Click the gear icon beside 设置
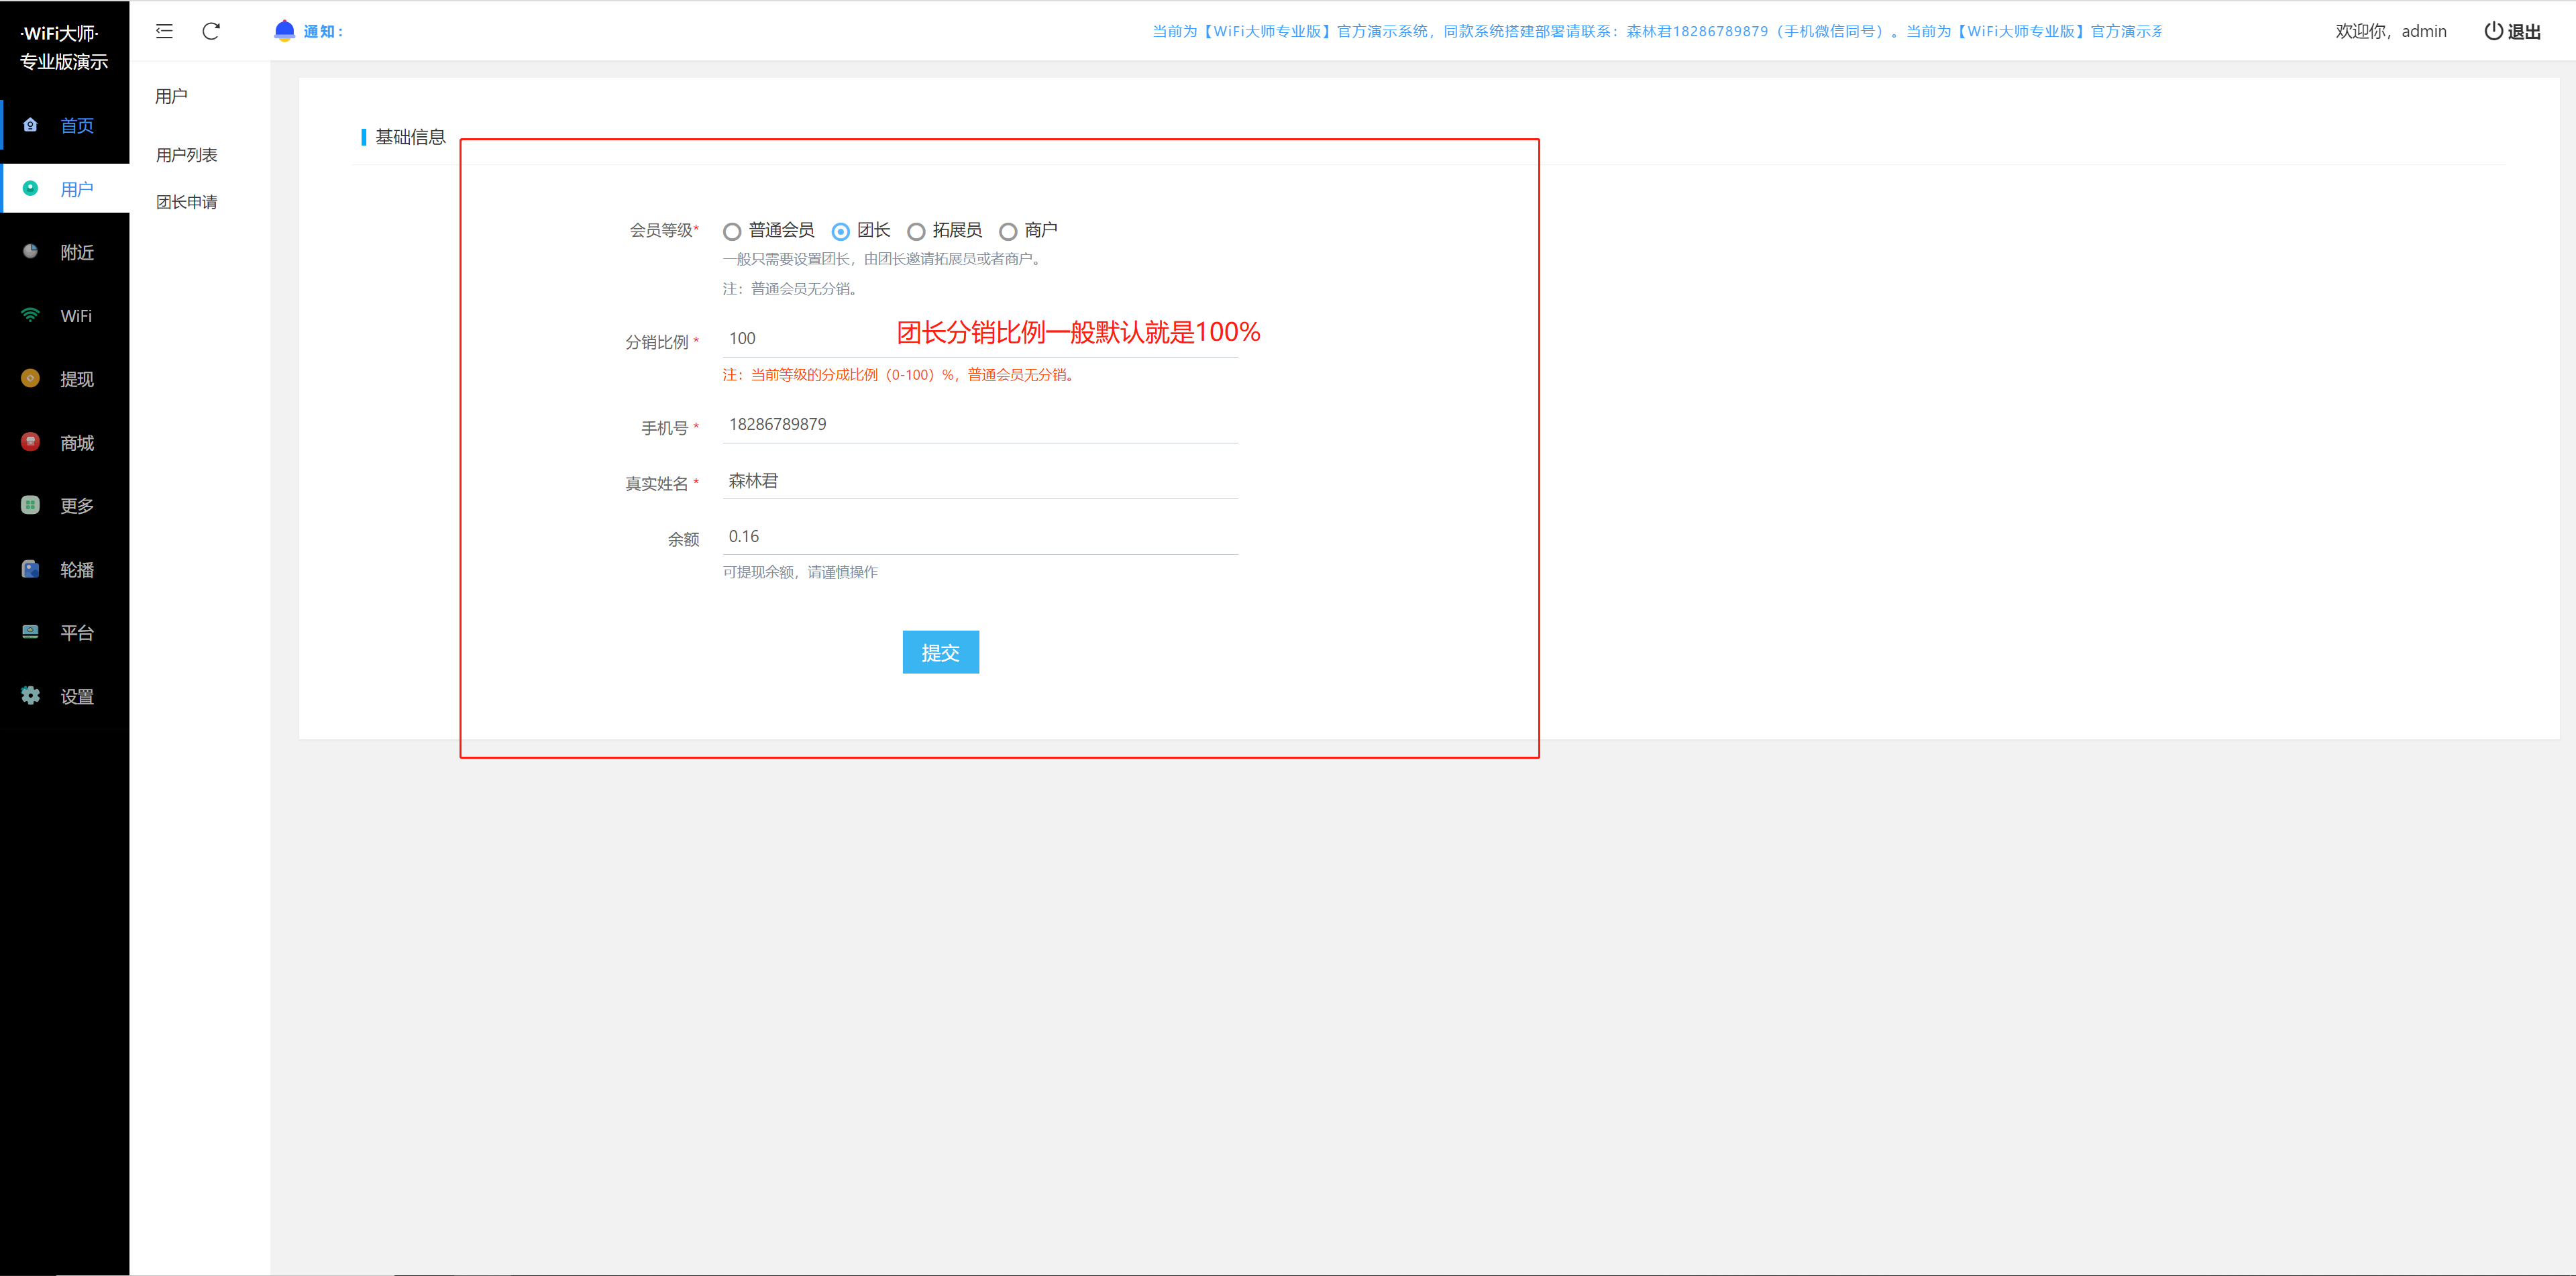This screenshot has width=2576, height=1276. [30, 695]
